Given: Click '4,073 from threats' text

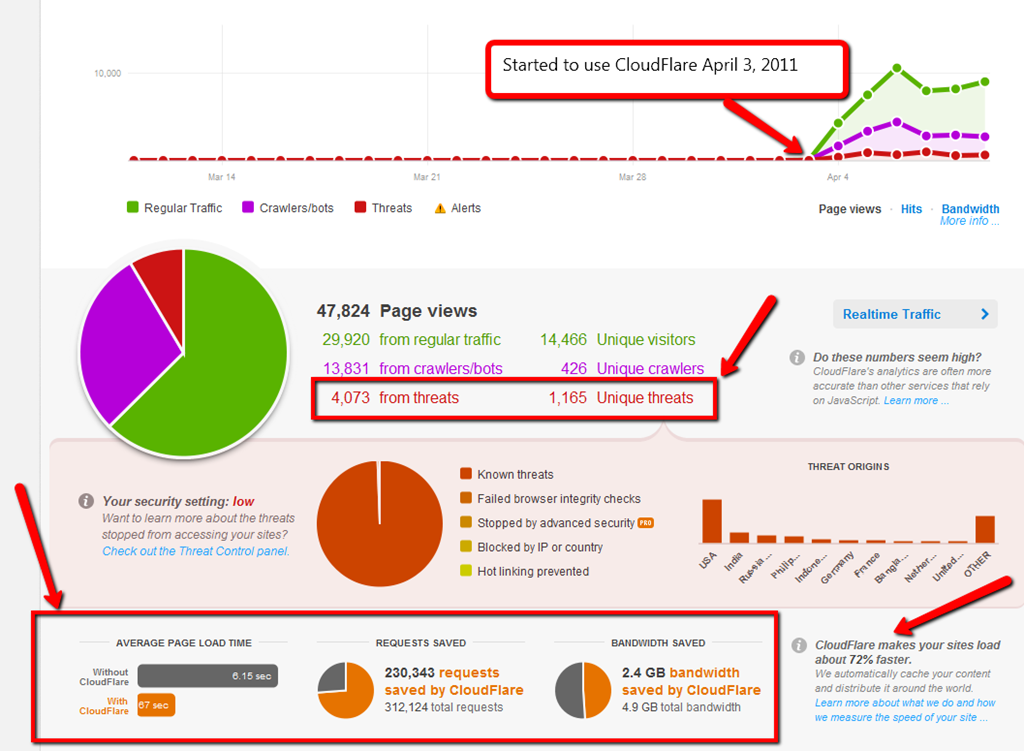Looking at the screenshot, I should point(394,398).
